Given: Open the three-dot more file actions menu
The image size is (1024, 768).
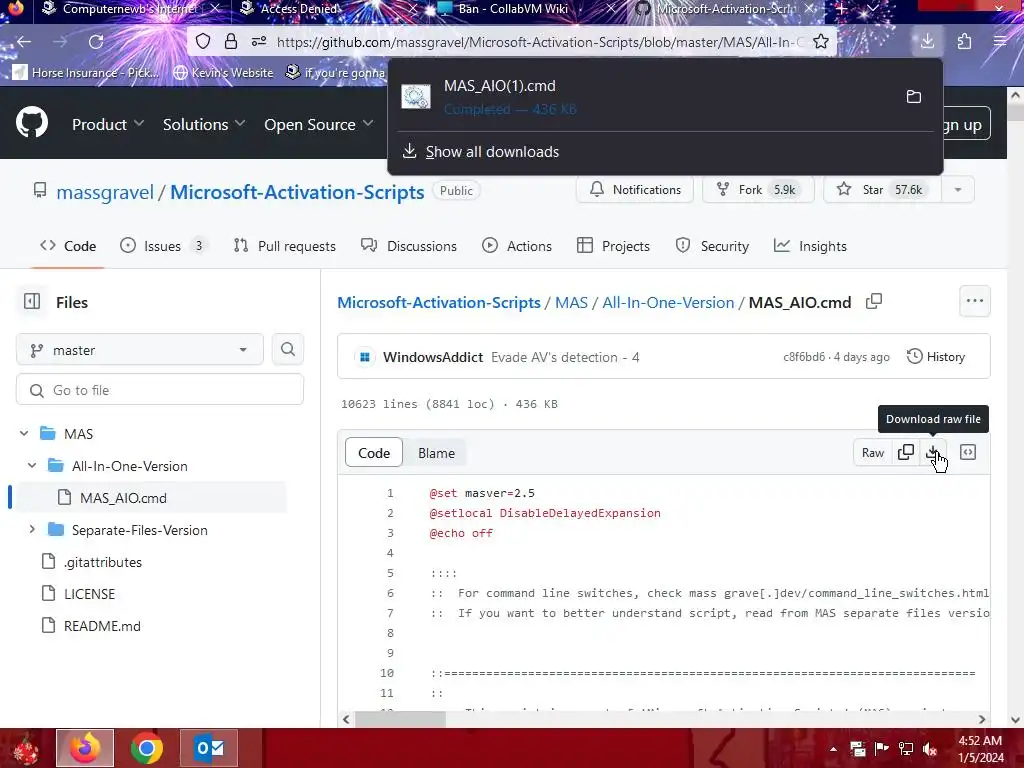Looking at the screenshot, I should click(x=975, y=301).
